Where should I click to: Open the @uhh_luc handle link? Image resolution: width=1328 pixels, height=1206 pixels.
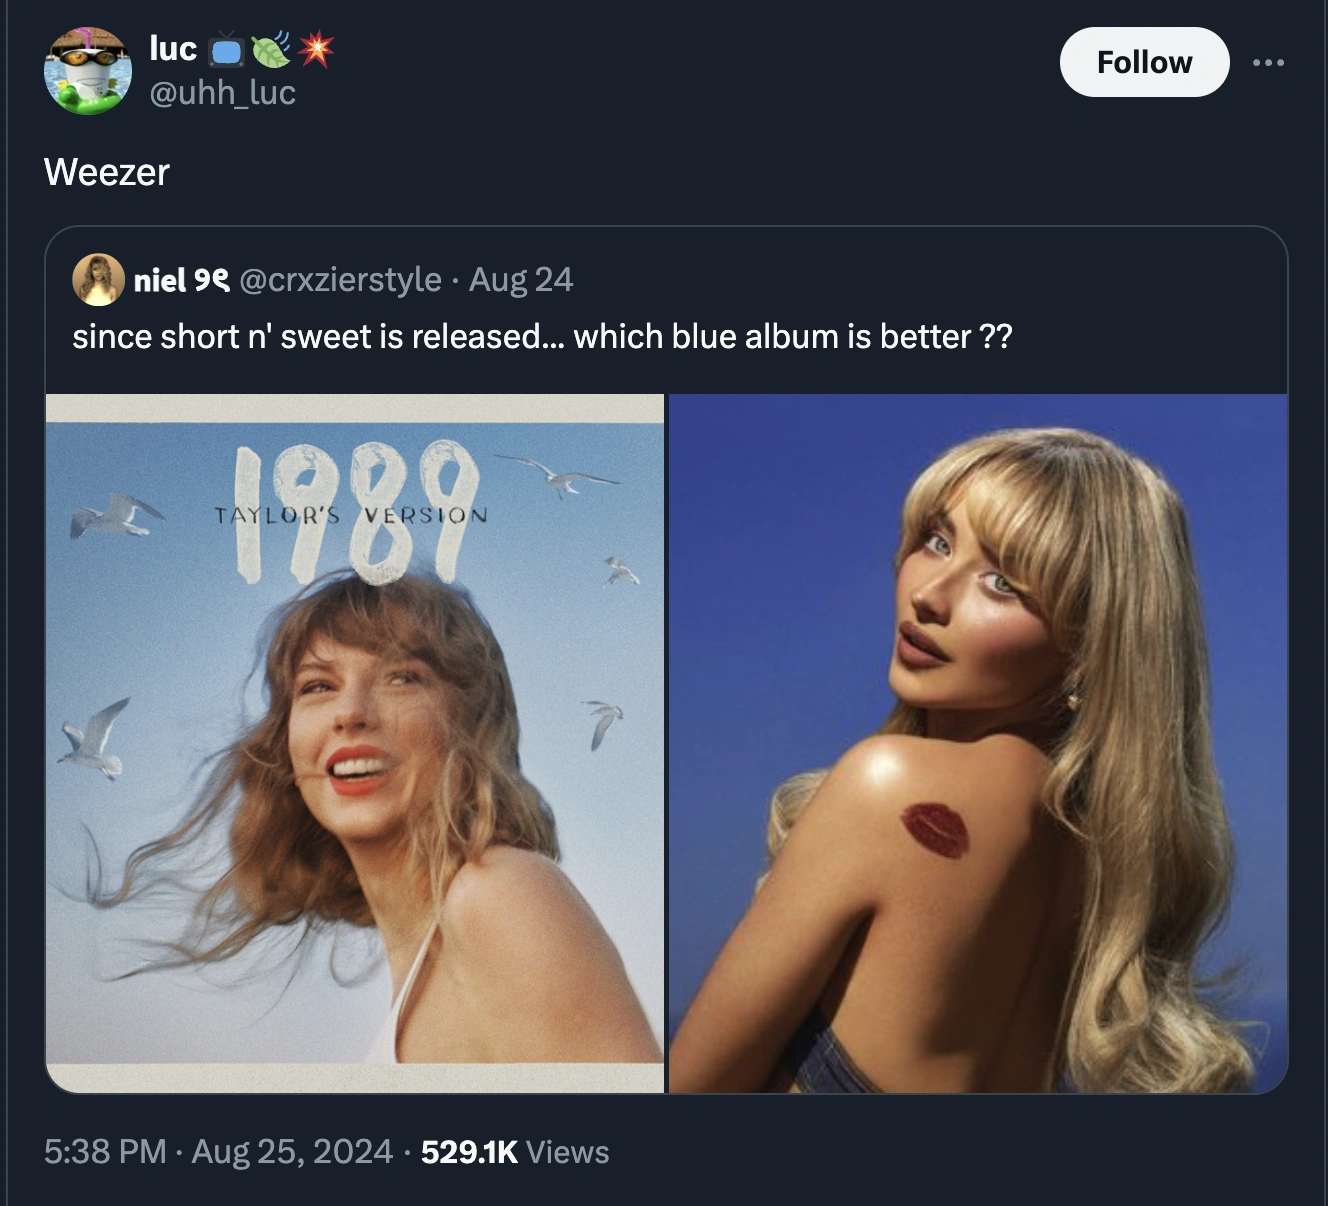[x=222, y=93]
